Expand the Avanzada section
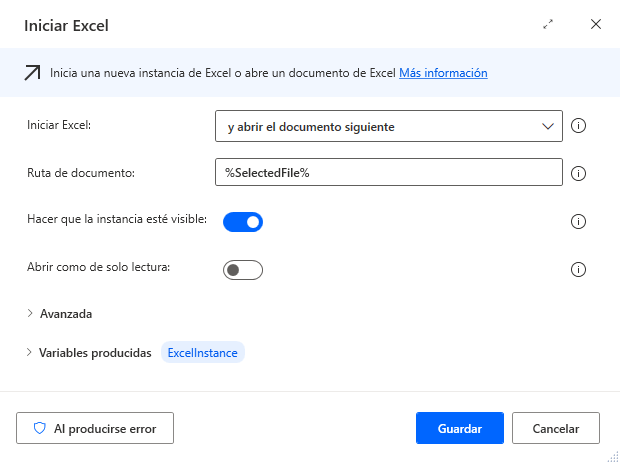 coord(60,314)
